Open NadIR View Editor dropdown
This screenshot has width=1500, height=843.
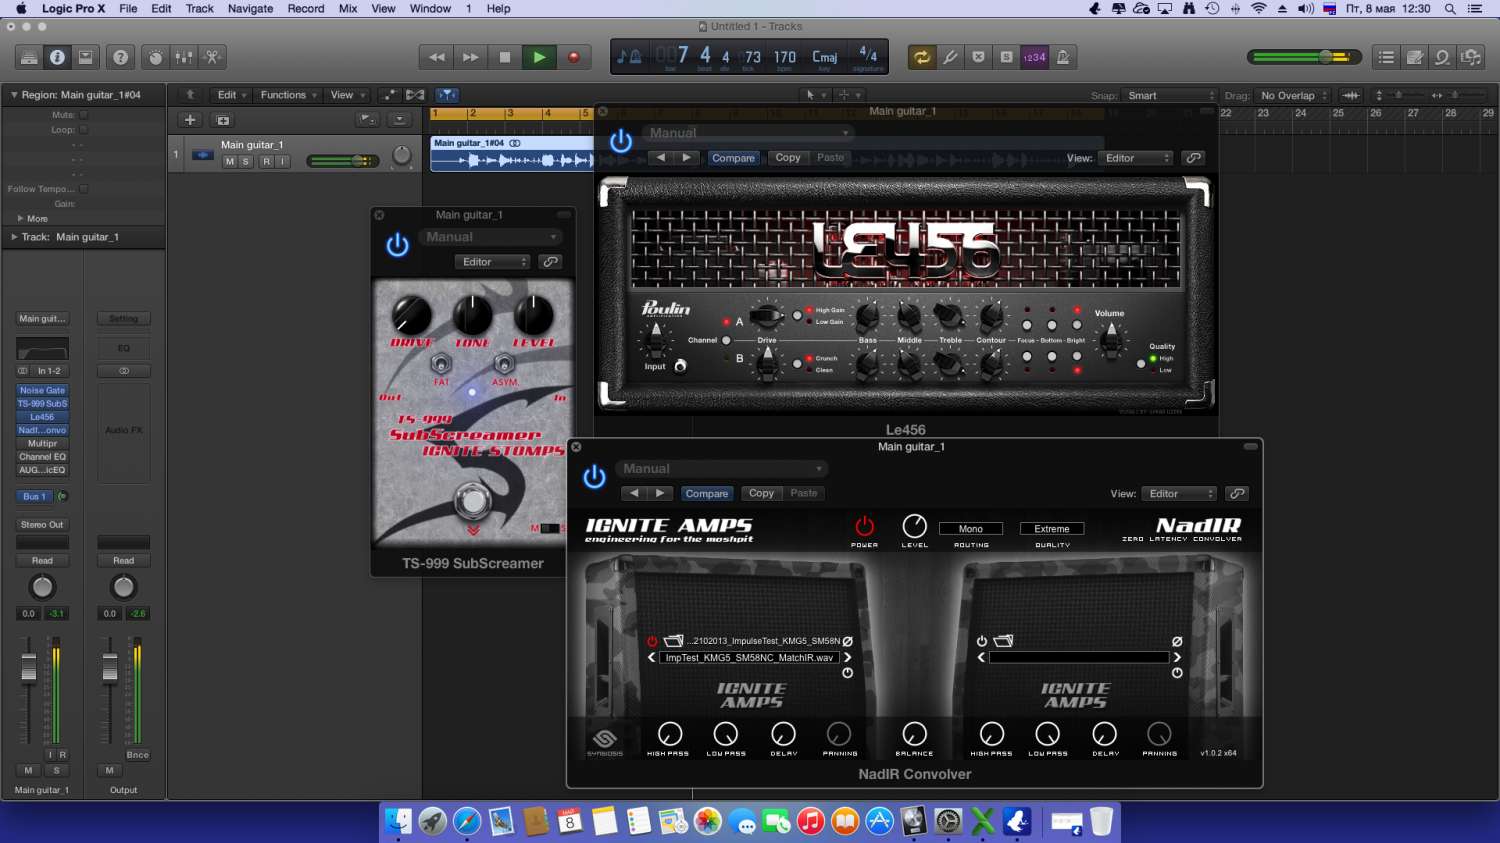[1180, 494]
